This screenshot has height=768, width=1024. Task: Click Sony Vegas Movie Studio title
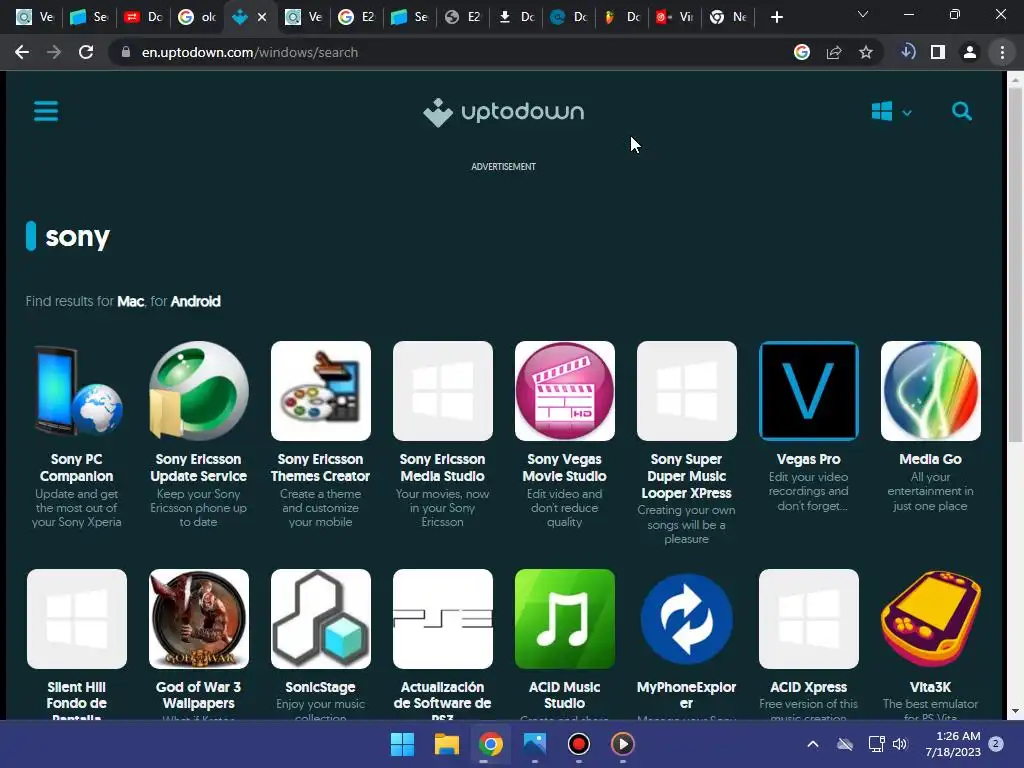(x=565, y=468)
